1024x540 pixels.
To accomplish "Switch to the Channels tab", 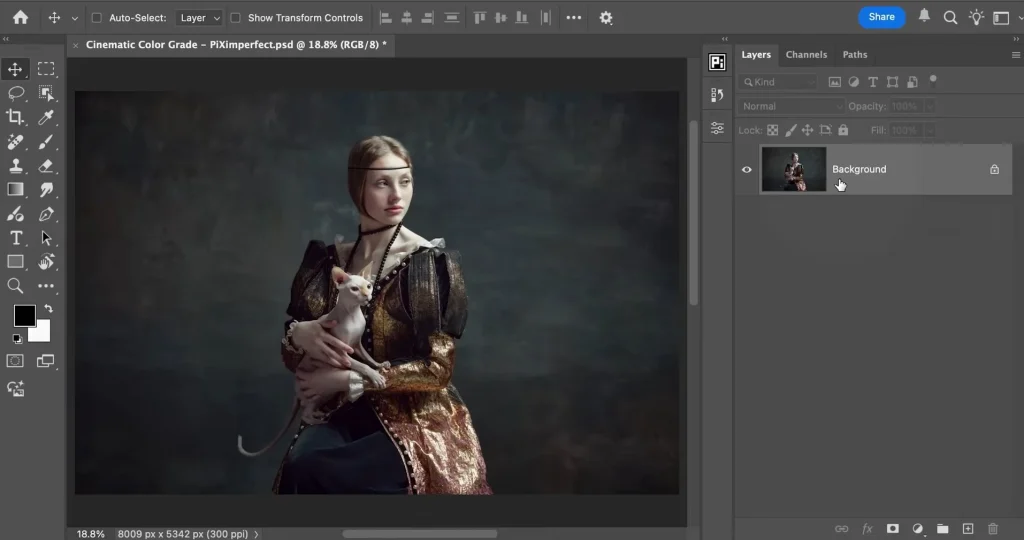I will coord(806,55).
